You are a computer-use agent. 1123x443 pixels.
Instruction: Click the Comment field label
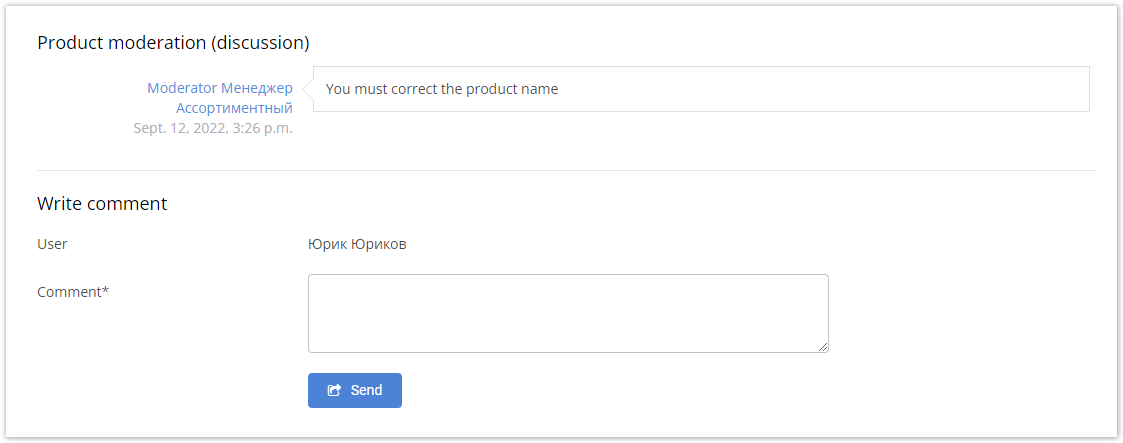(x=69, y=292)
